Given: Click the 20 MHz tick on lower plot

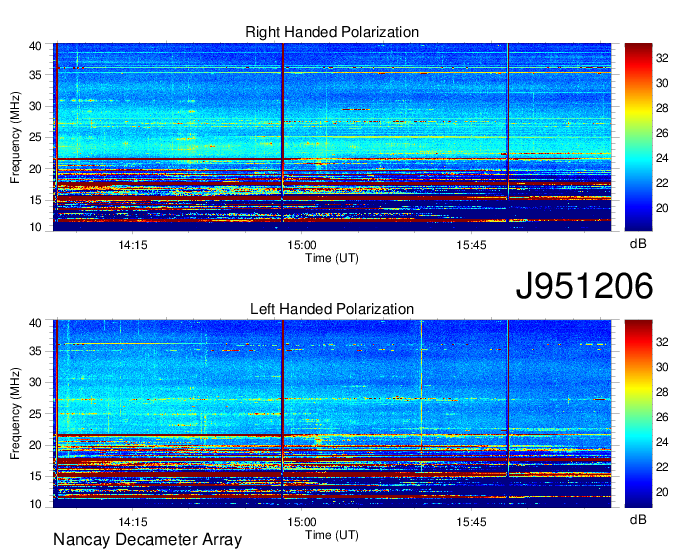Looking at the screenshot, I should coord(36,445).
